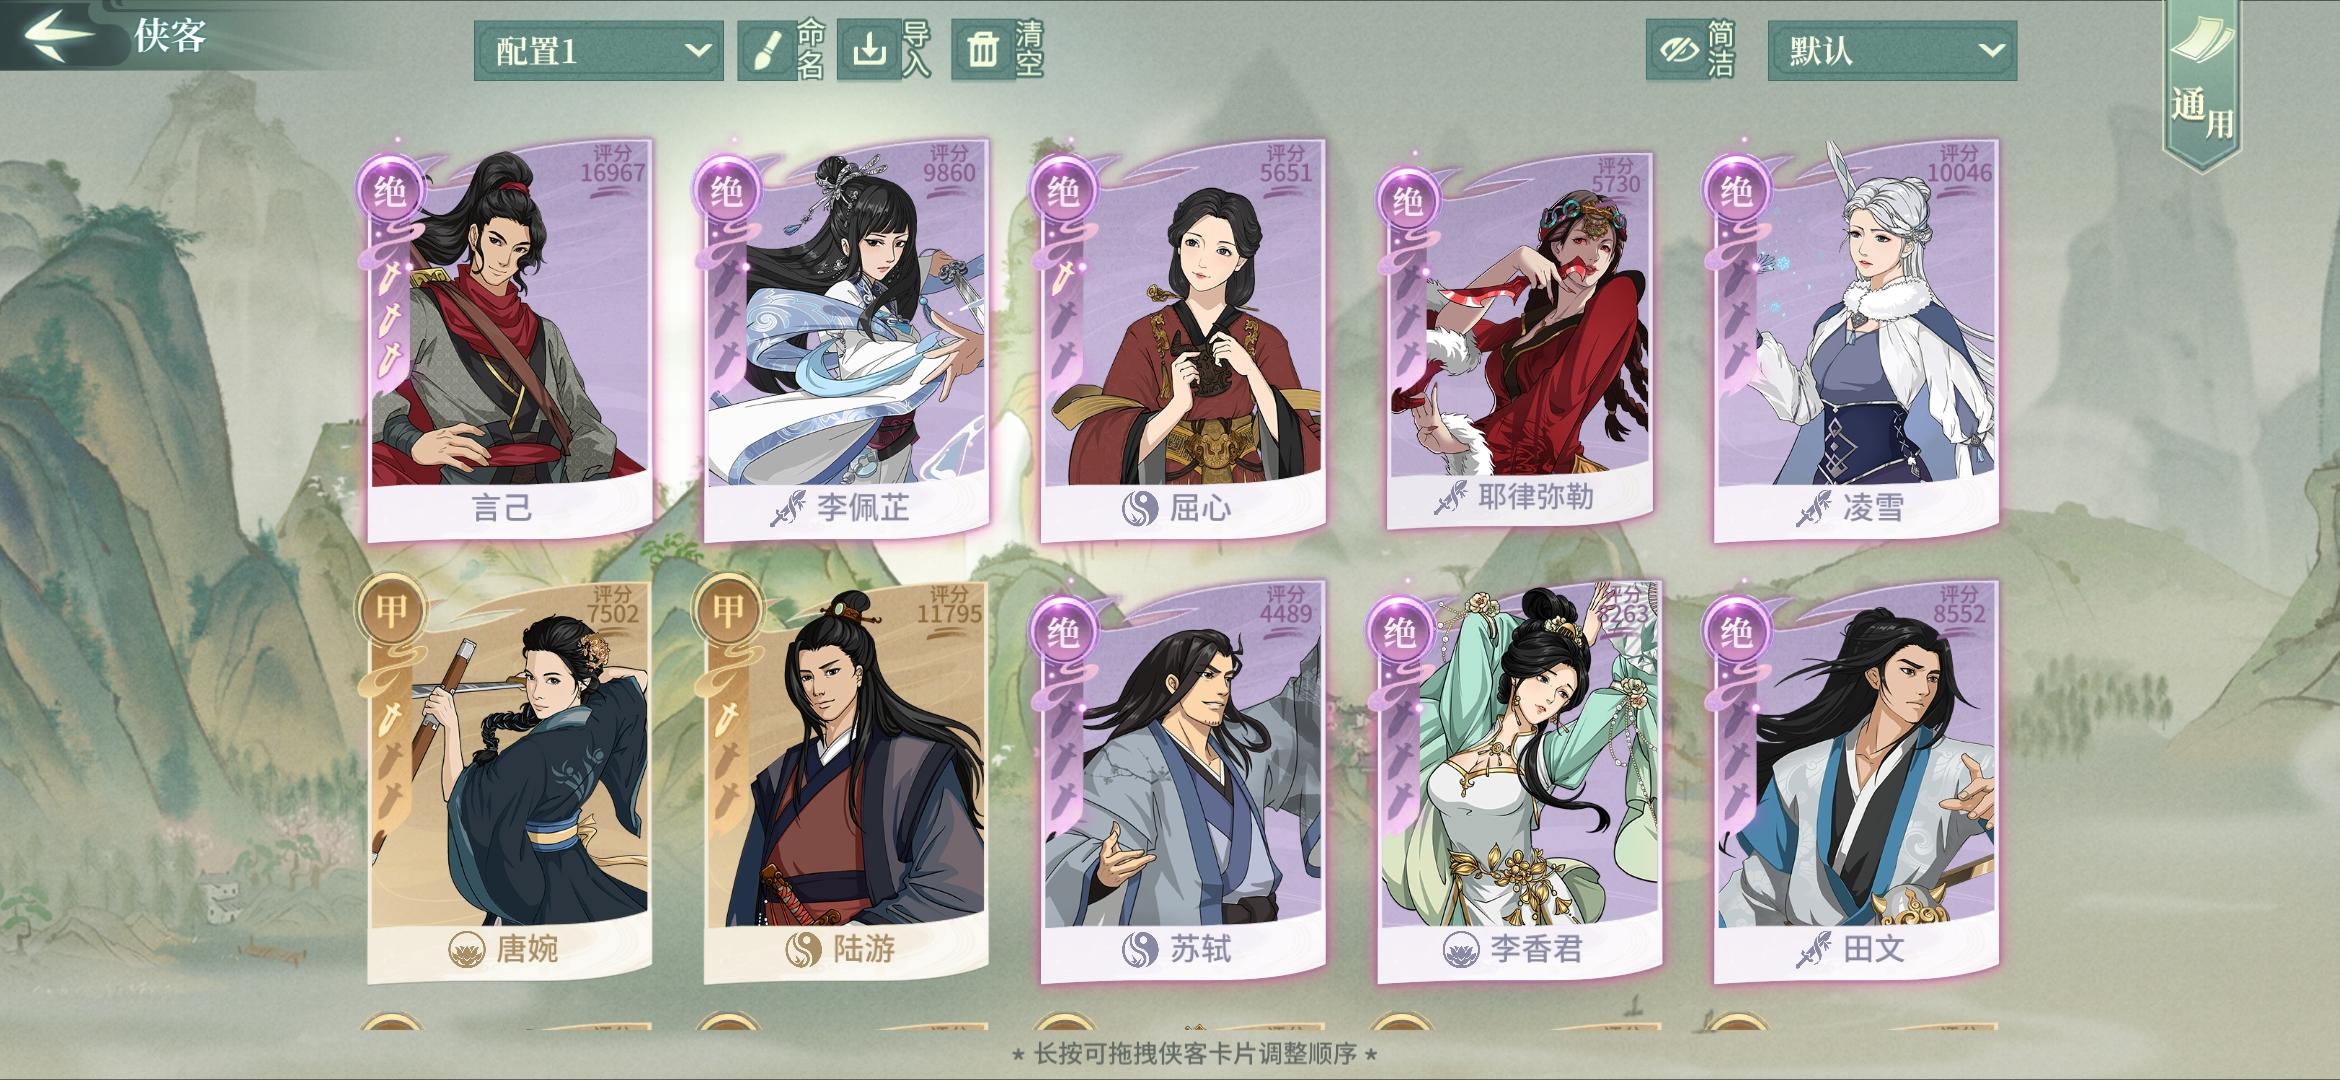Select the 言己 hero card
Viewport: 2340px width, 1080px height.
[x=510, y=340]
